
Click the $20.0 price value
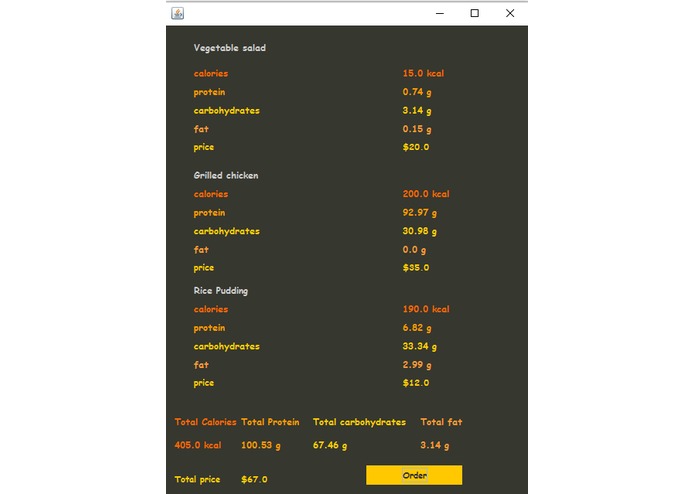[x=416, y=147]
